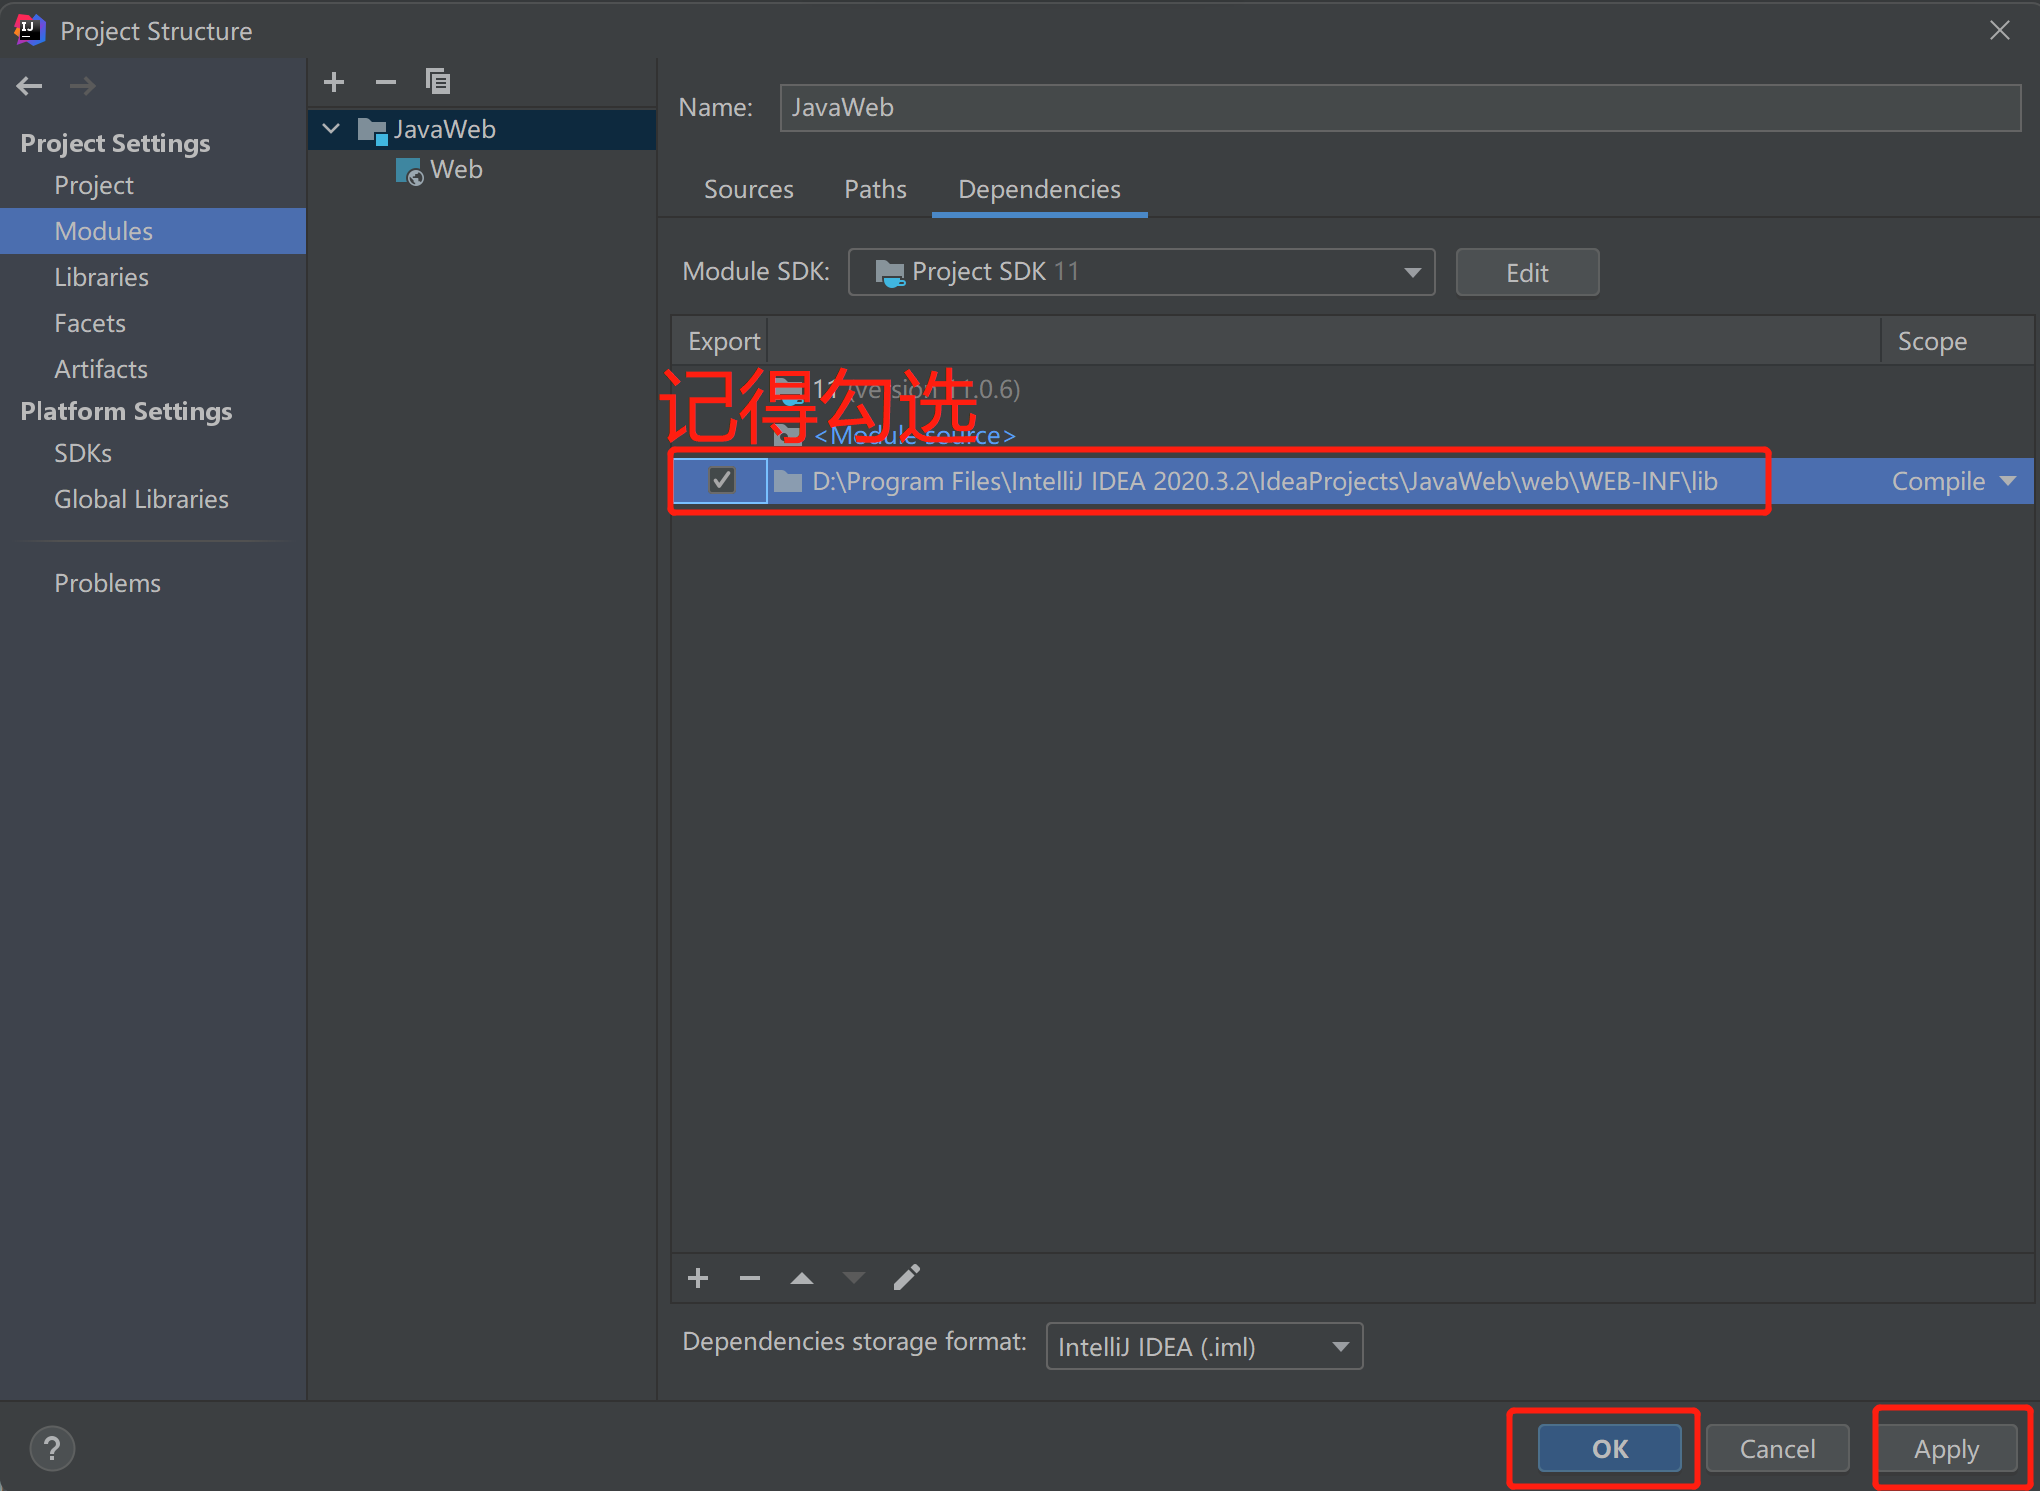Viewport: 2040px width, 1491px height.
Task: Open Artifacts in Project Settings
Action: pyautogui.click(x=101, y=369)
